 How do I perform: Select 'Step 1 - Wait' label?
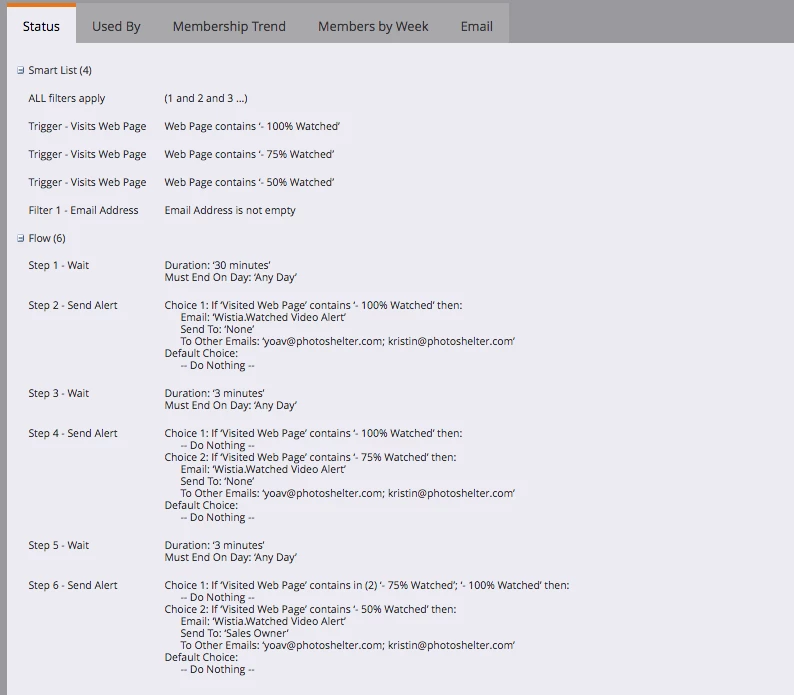tap(59, 265)
